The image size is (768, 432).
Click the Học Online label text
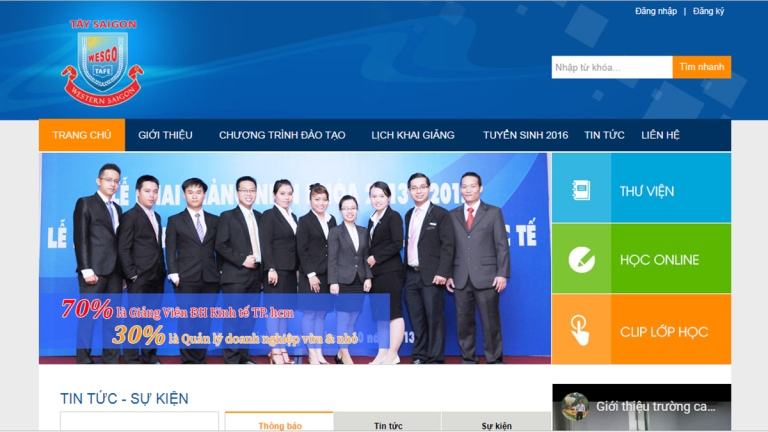coord(659,260)
